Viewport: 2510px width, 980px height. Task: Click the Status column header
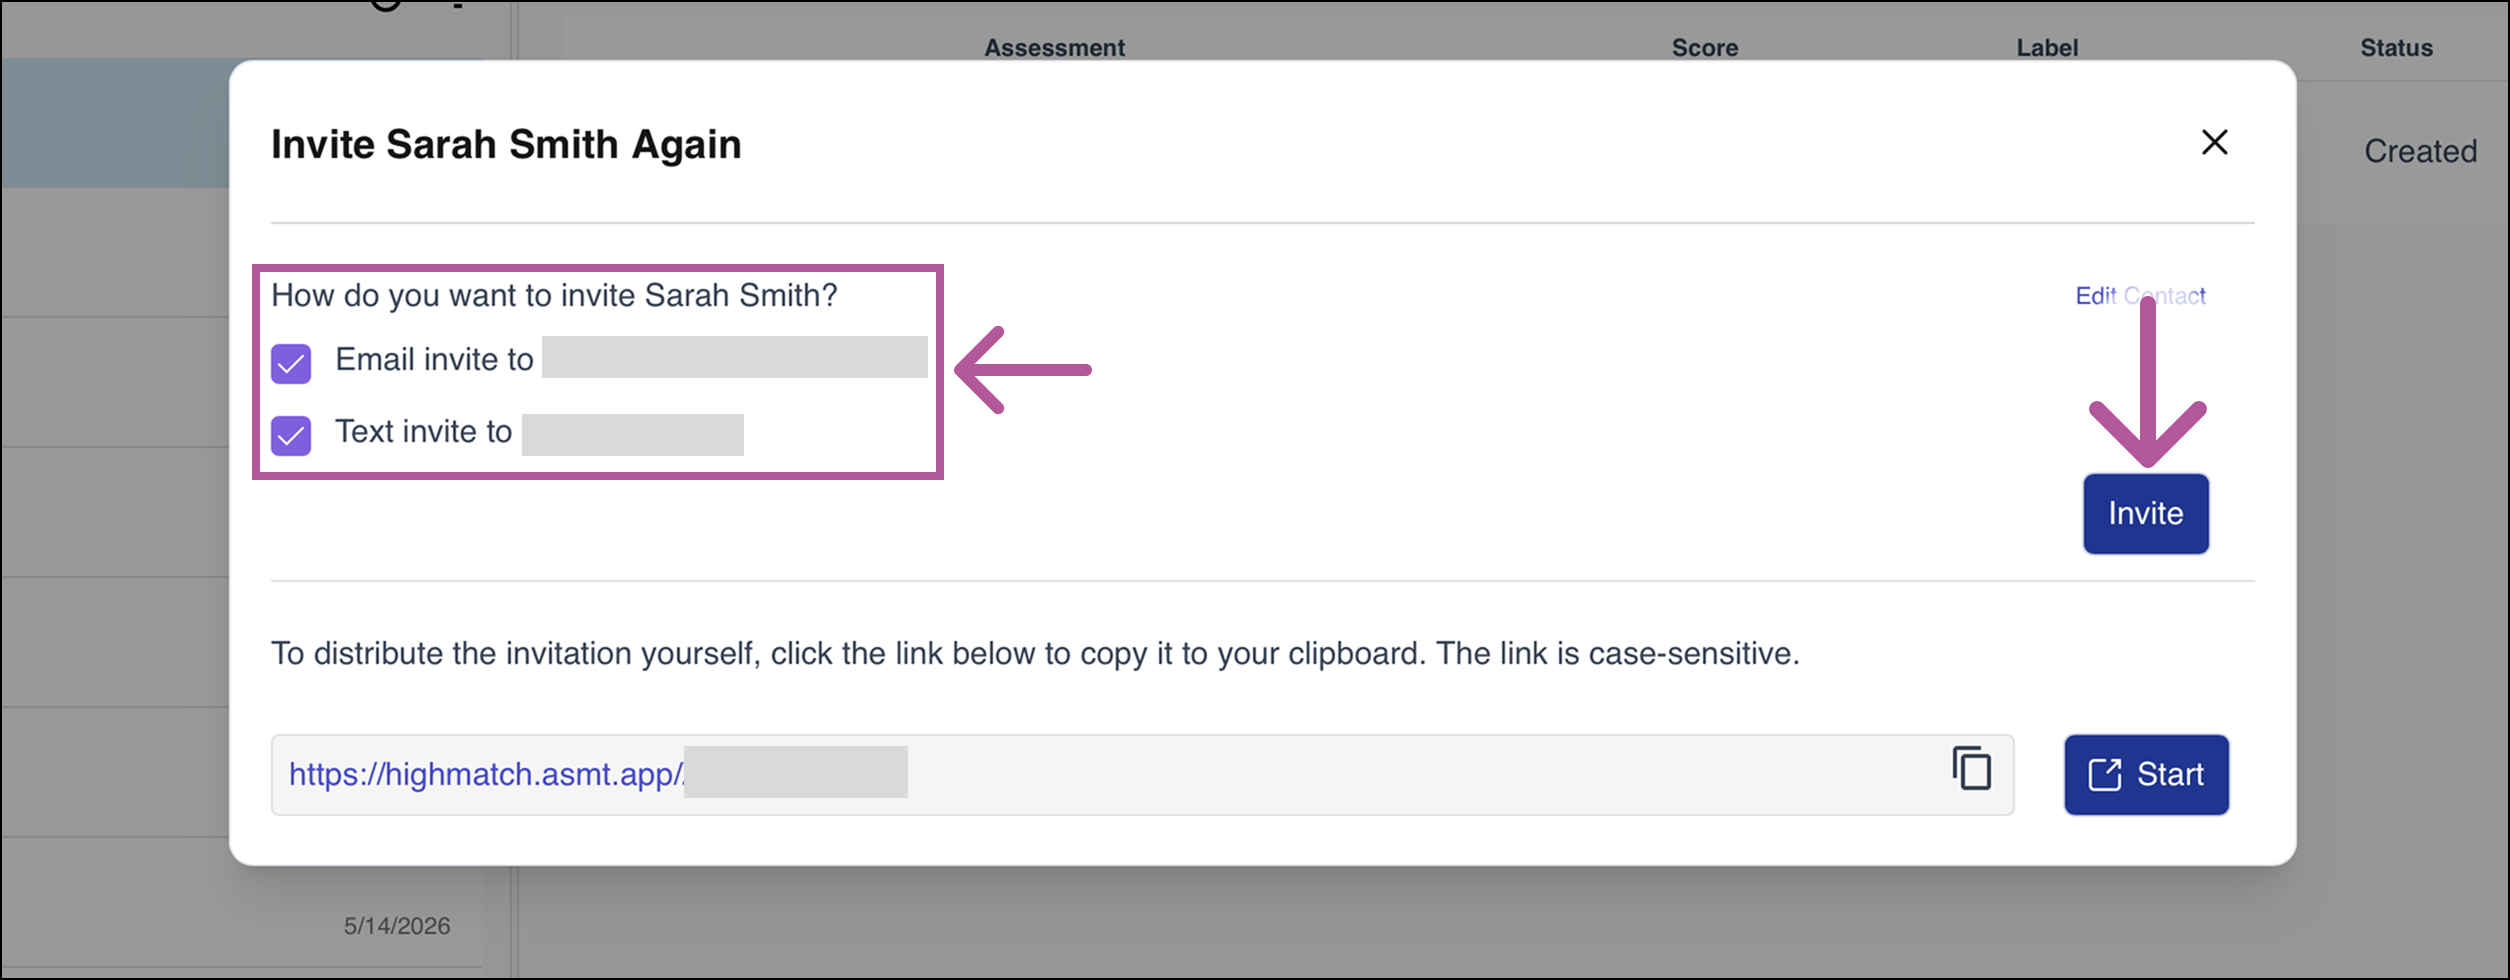pos(2396,48)
